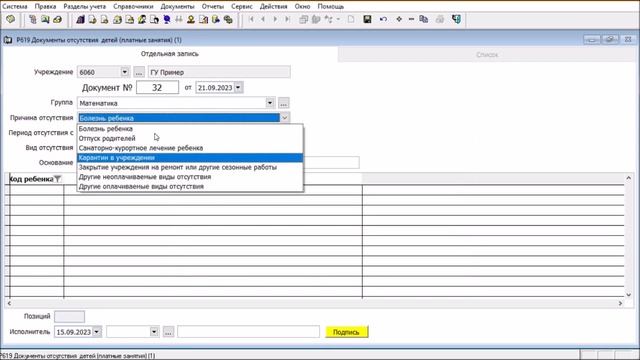Open the Окно menu

pos(302,7)
